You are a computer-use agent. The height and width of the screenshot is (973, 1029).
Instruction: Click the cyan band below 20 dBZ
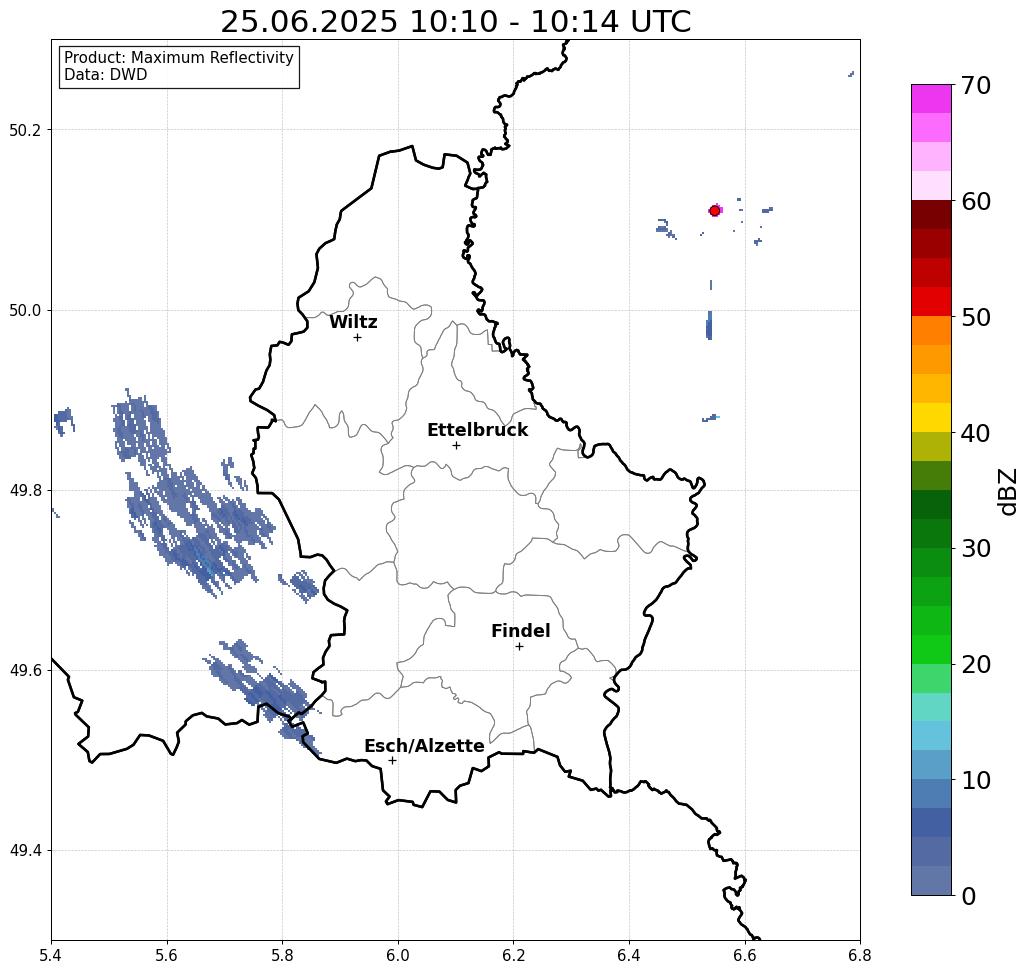pyautogui.click(x=931, y=707)
